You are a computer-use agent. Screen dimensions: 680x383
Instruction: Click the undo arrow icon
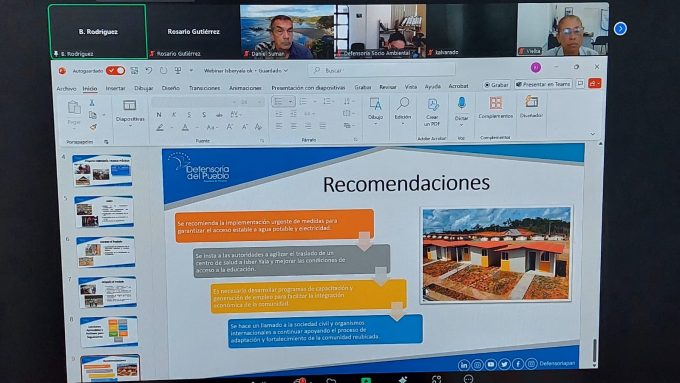click(x=149, y=70)
